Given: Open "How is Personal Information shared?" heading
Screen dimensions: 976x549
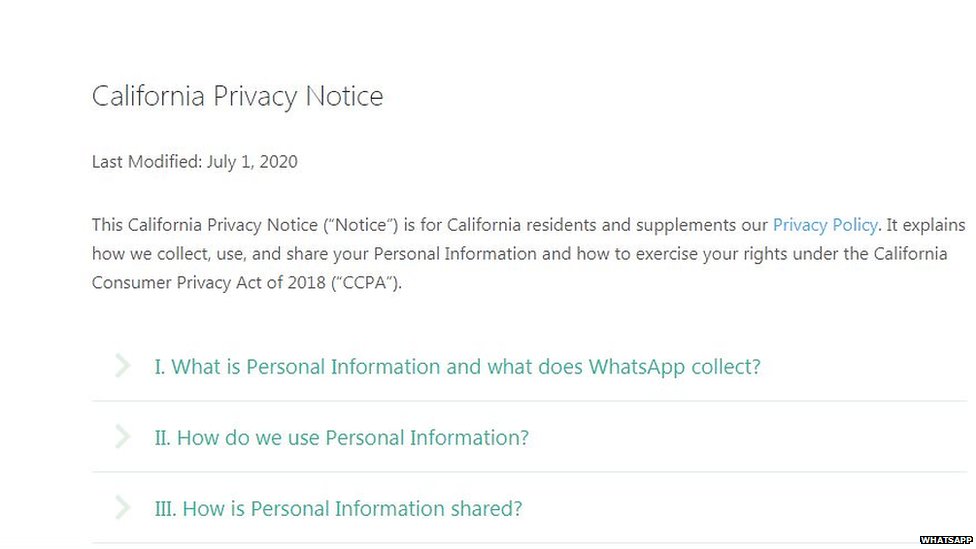Looking at the screenshot, I should [x=338, y=509].
